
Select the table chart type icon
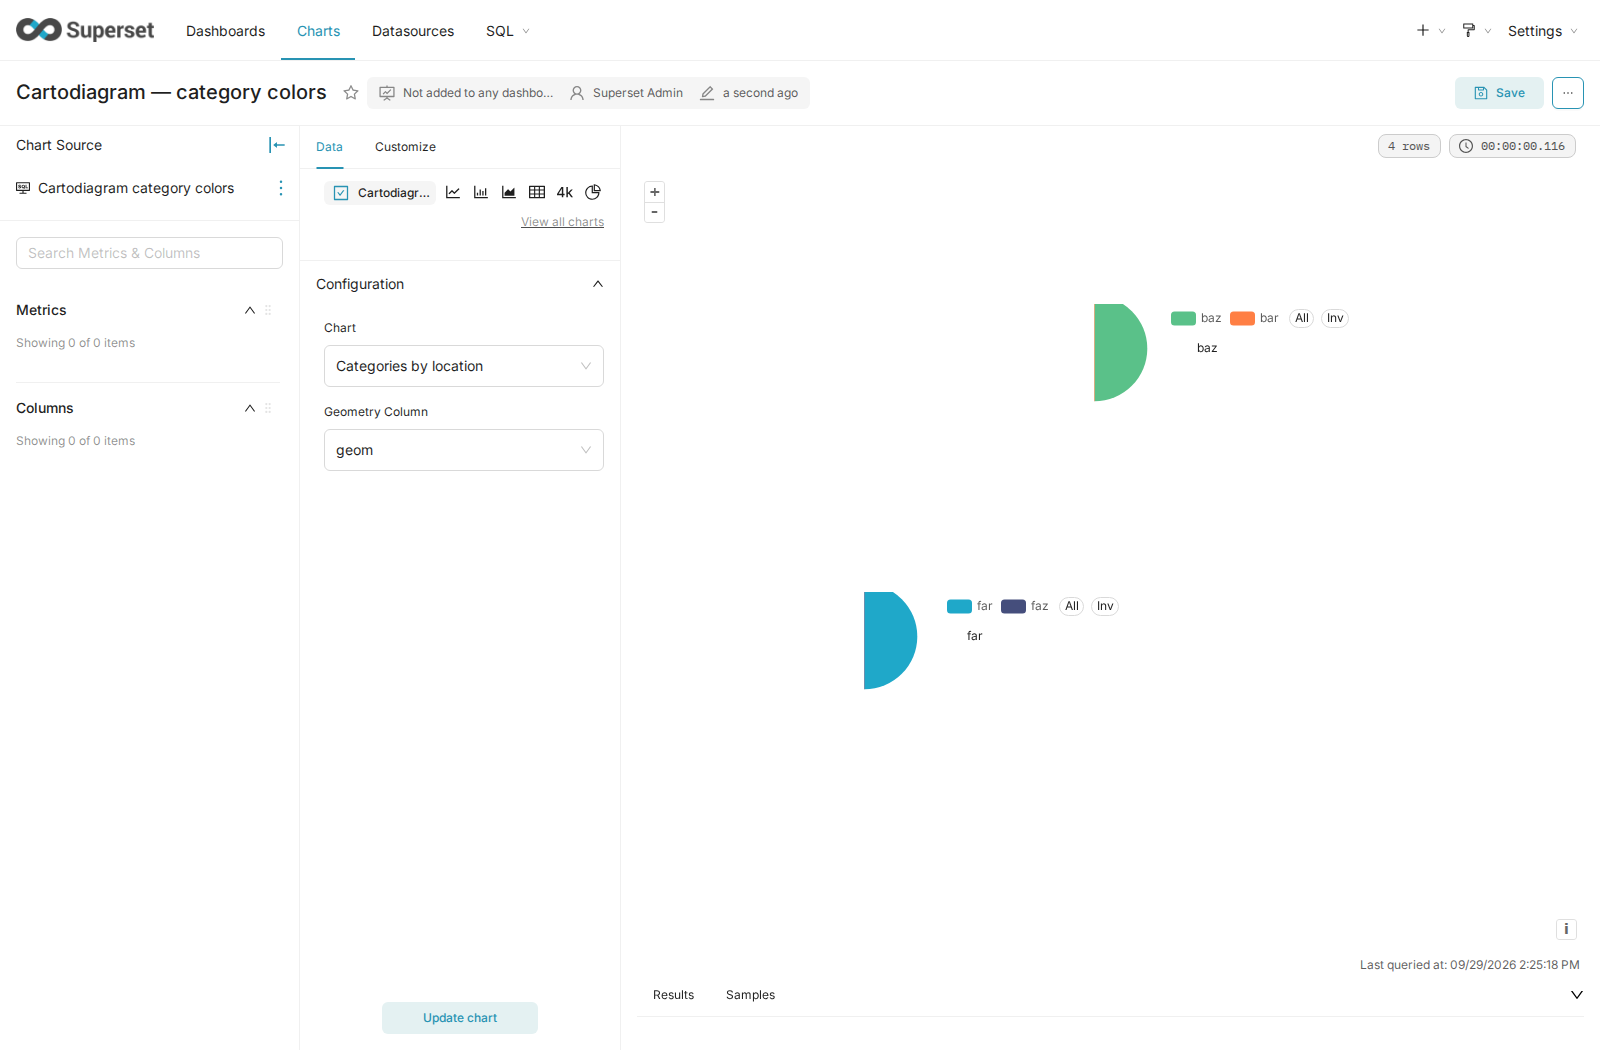coord(537,192)
